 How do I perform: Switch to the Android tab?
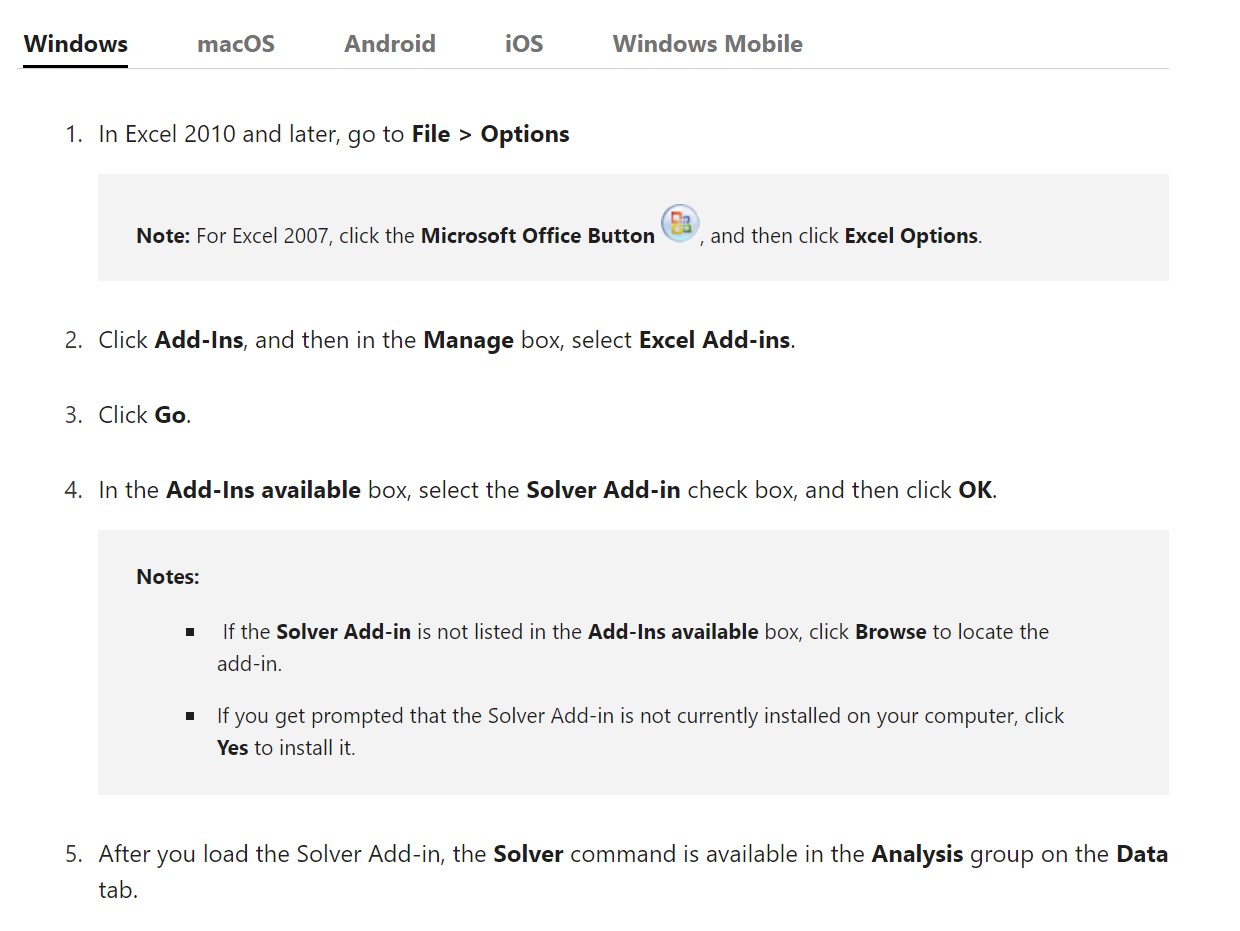(x=389, y=43)
